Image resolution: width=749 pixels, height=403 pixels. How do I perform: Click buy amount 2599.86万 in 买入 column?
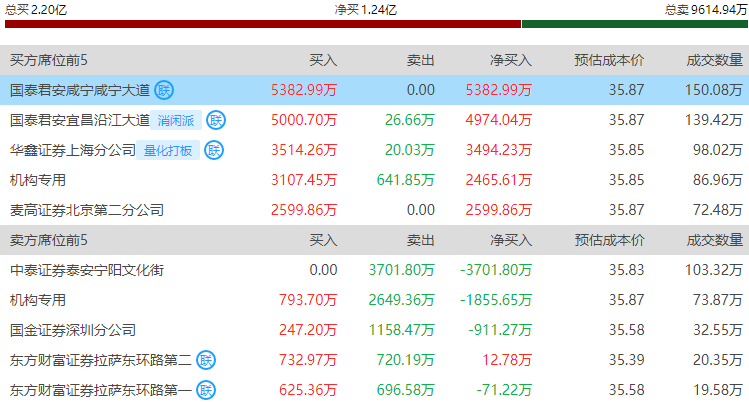pyautogui.click(x=304, y=210)
